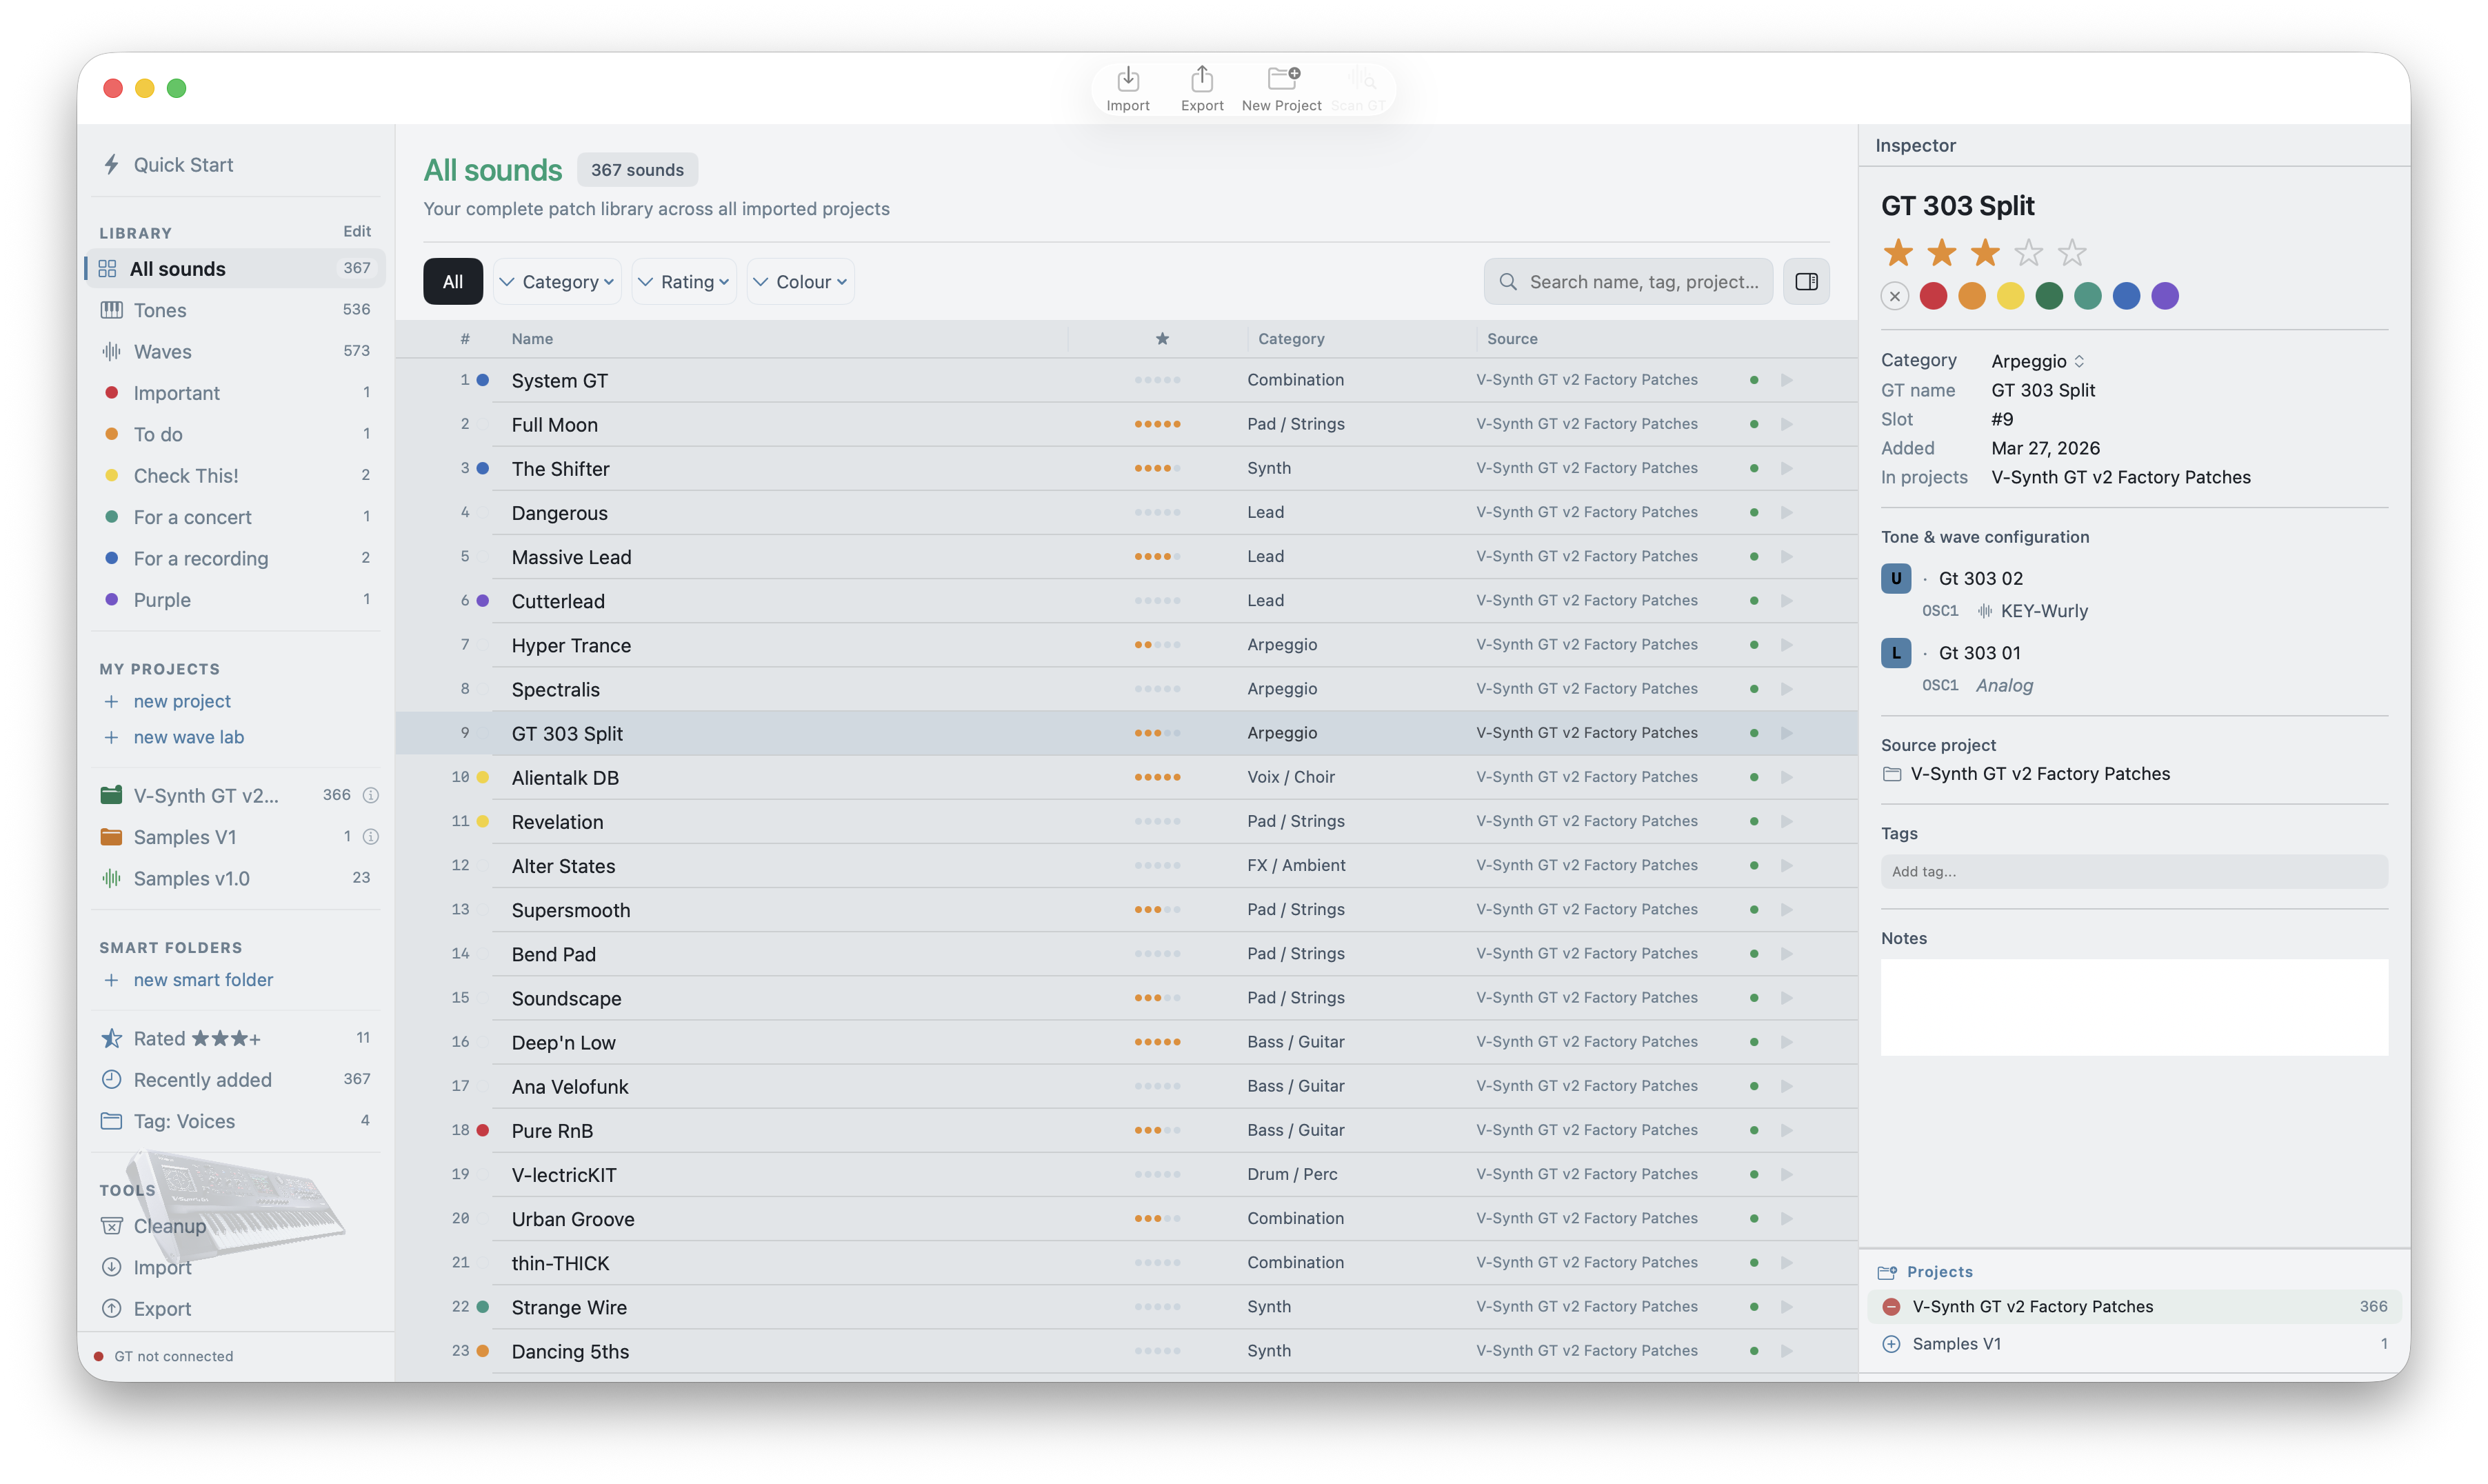
Task: Apply yellow colour label
Action: coord(2010,296)
